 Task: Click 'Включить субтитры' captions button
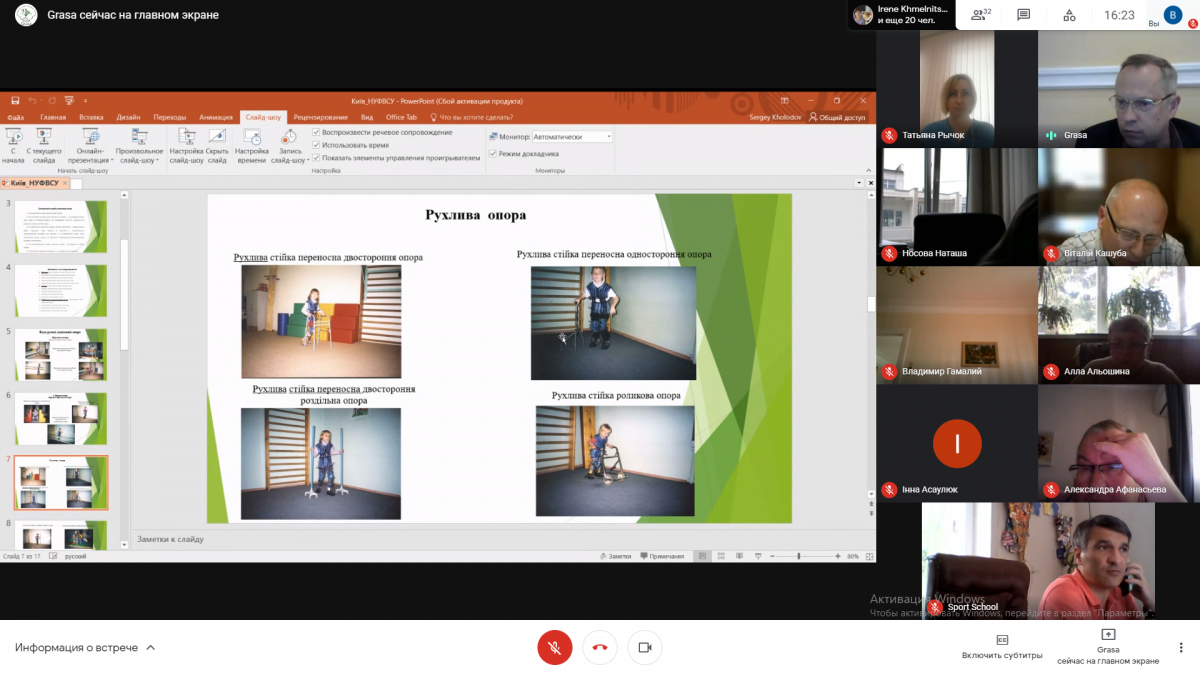click(1002, 647)
